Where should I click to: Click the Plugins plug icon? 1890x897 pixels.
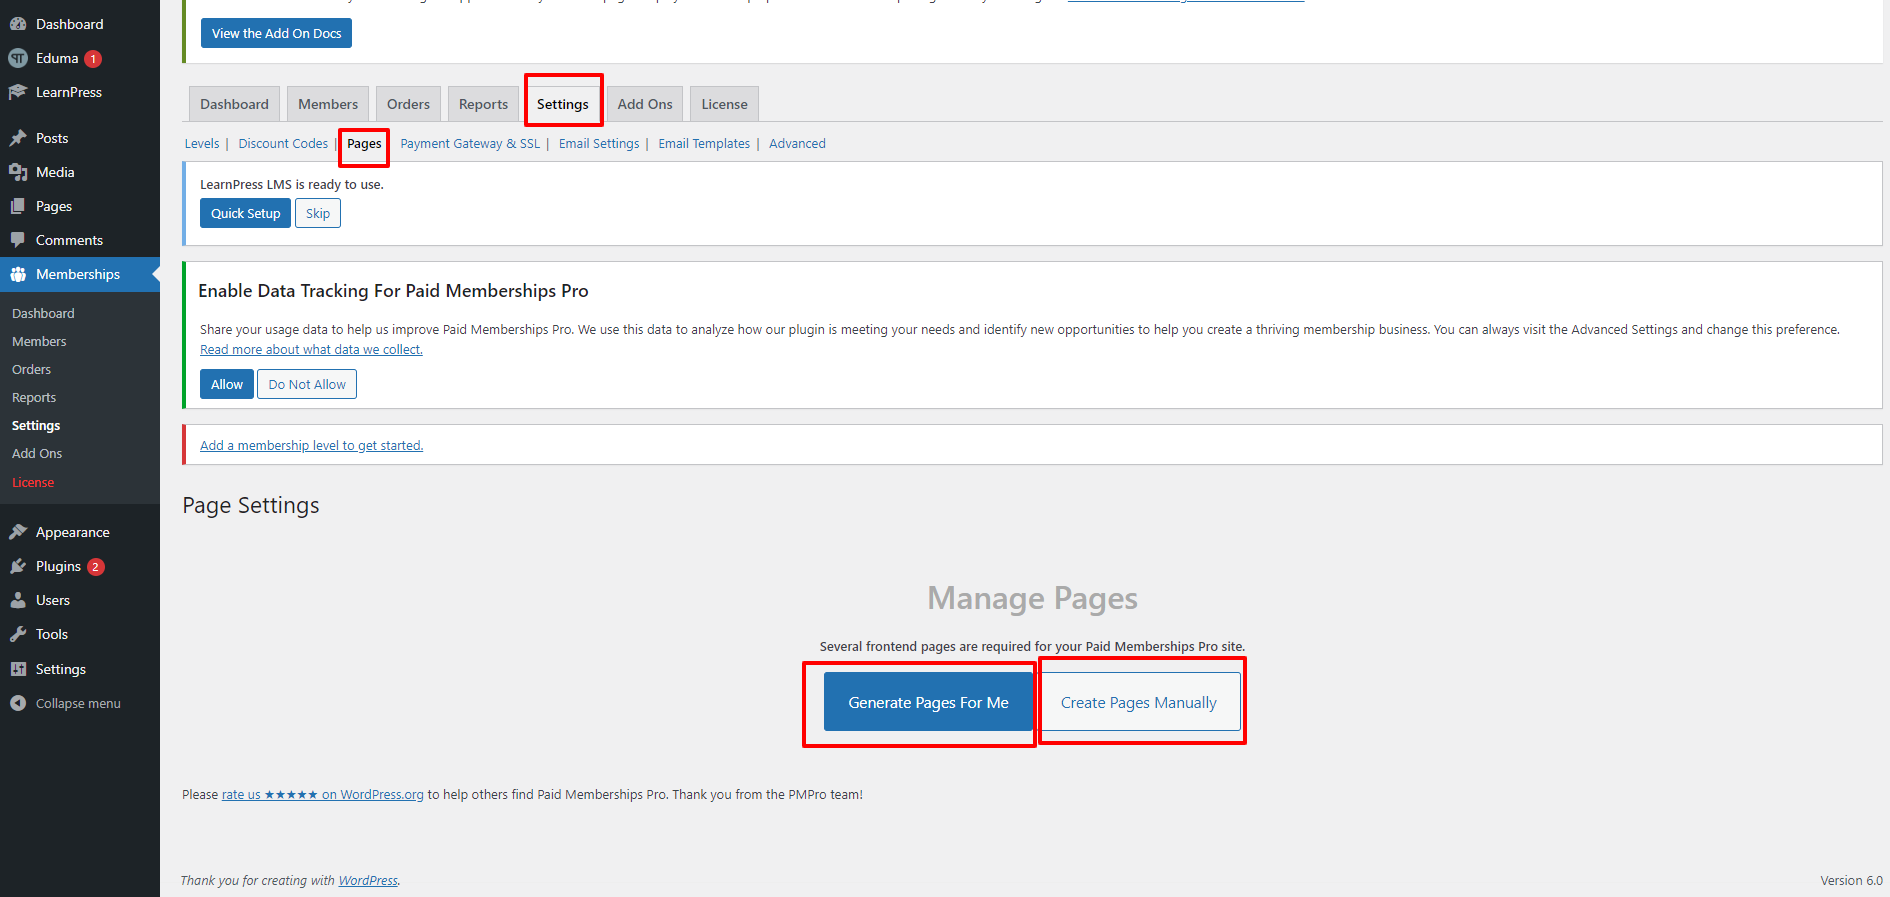(18, 566)
